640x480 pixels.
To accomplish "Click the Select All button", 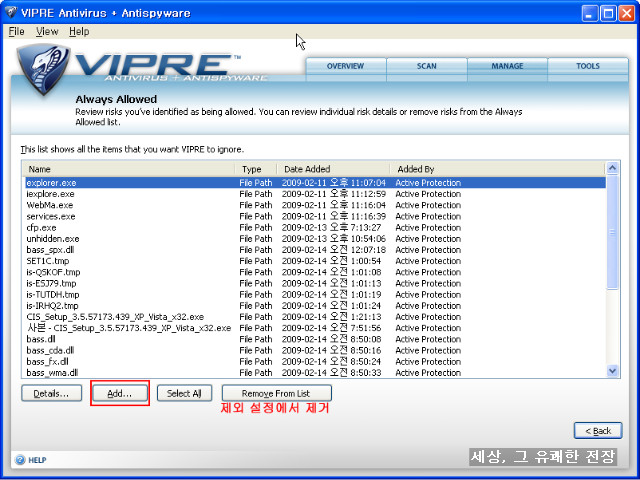I will coord(184,393).
